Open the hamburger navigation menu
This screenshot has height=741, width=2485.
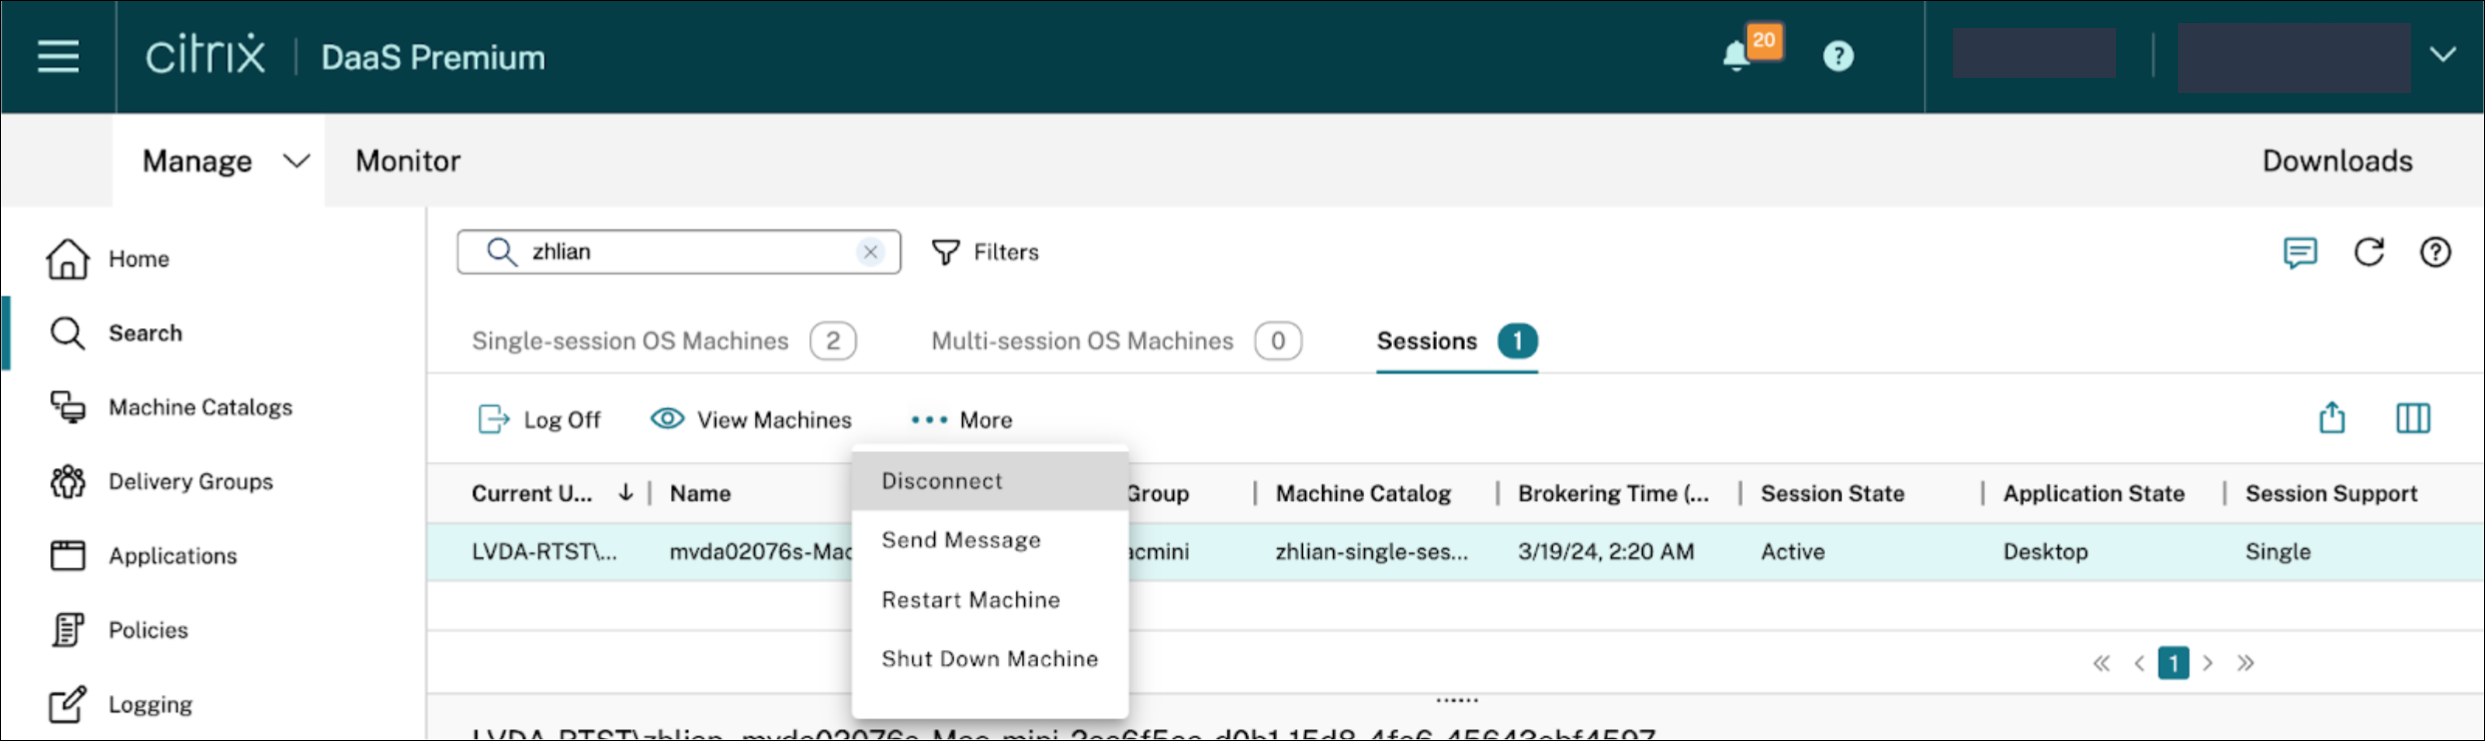tap(58, 56)
